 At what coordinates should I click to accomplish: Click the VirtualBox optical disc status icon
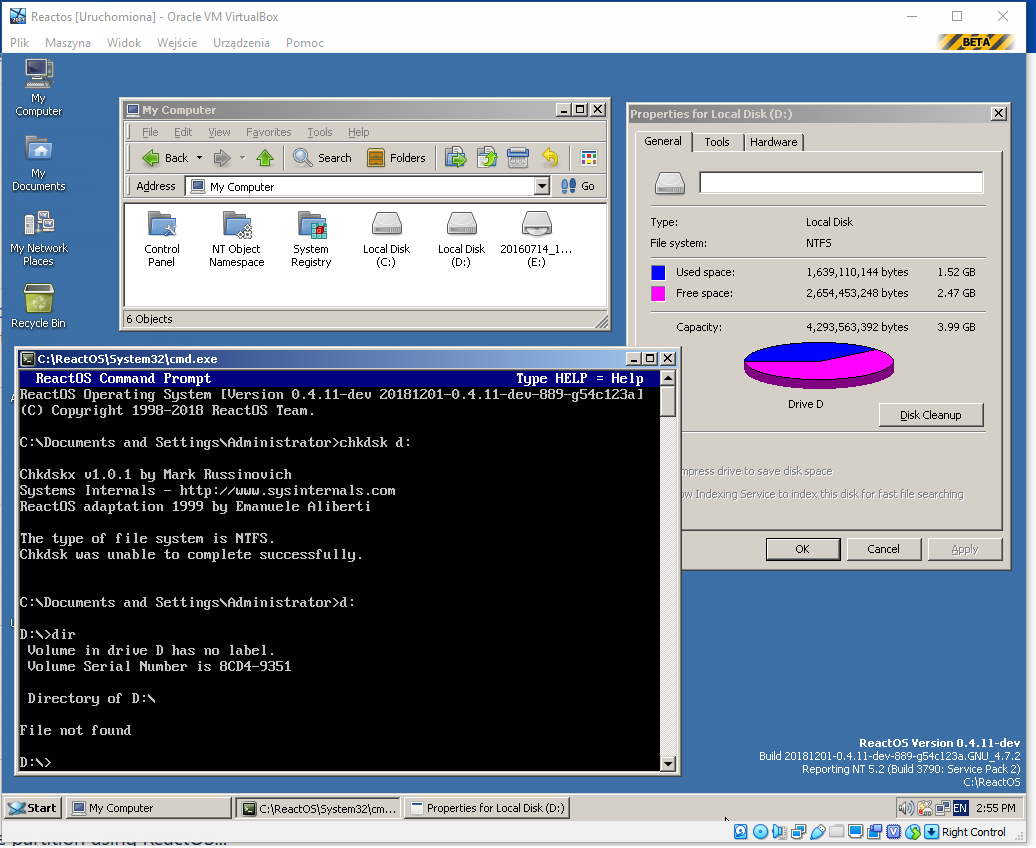[760, 832]
